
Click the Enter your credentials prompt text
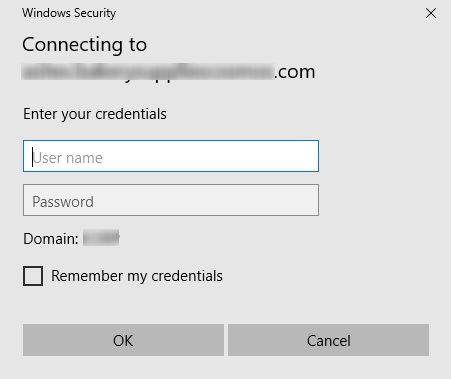point(95,114)
